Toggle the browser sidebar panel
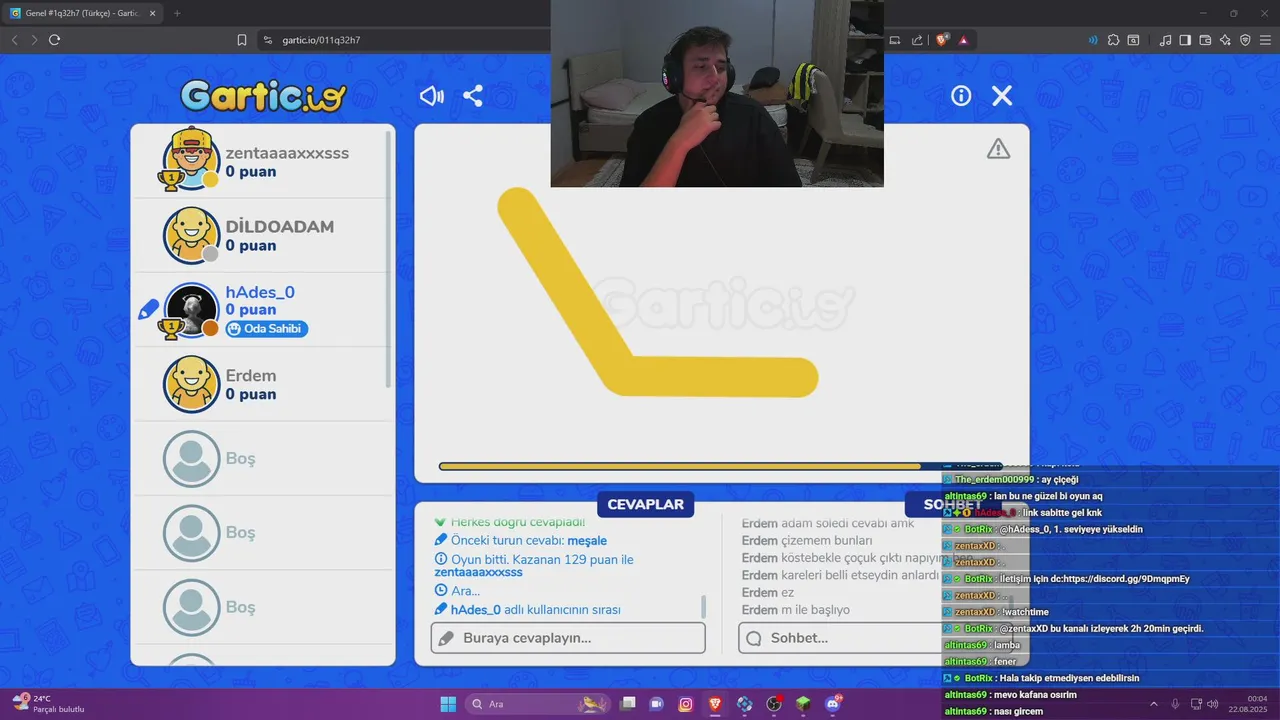 1185,40
